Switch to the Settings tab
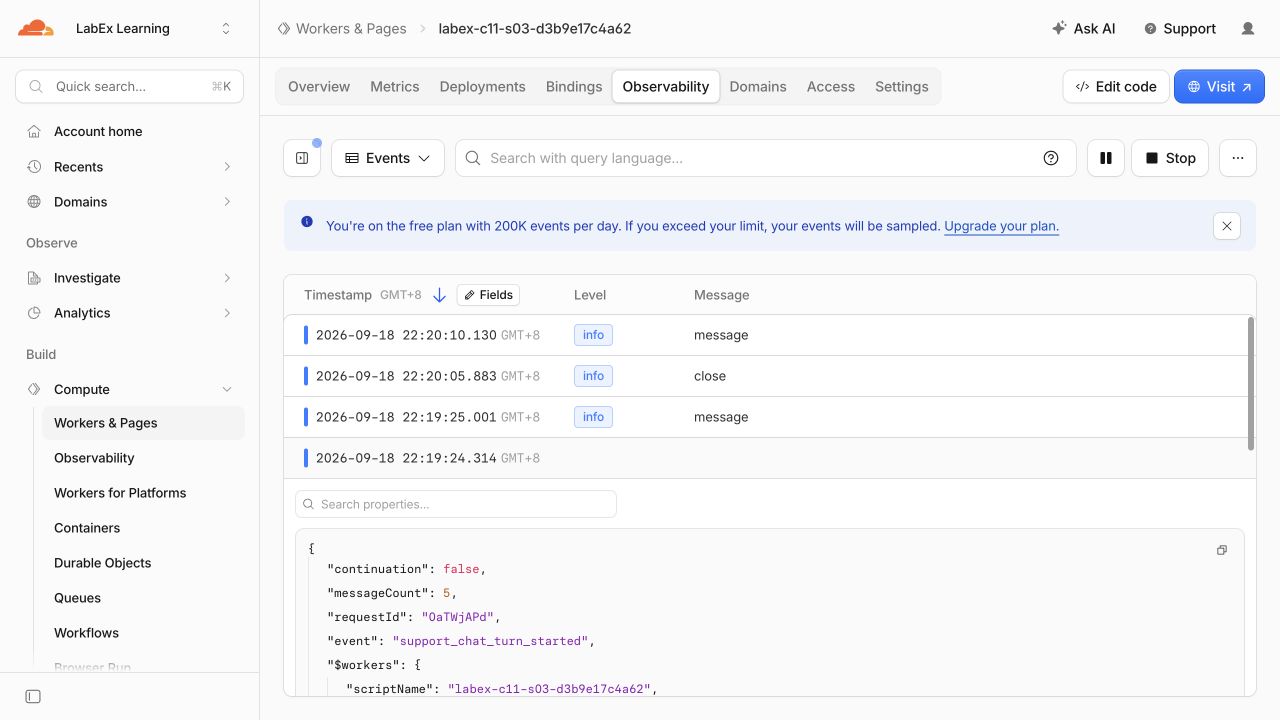This screenshot has height=720, width=1280. pyautogui.click(x=902, y=87)
